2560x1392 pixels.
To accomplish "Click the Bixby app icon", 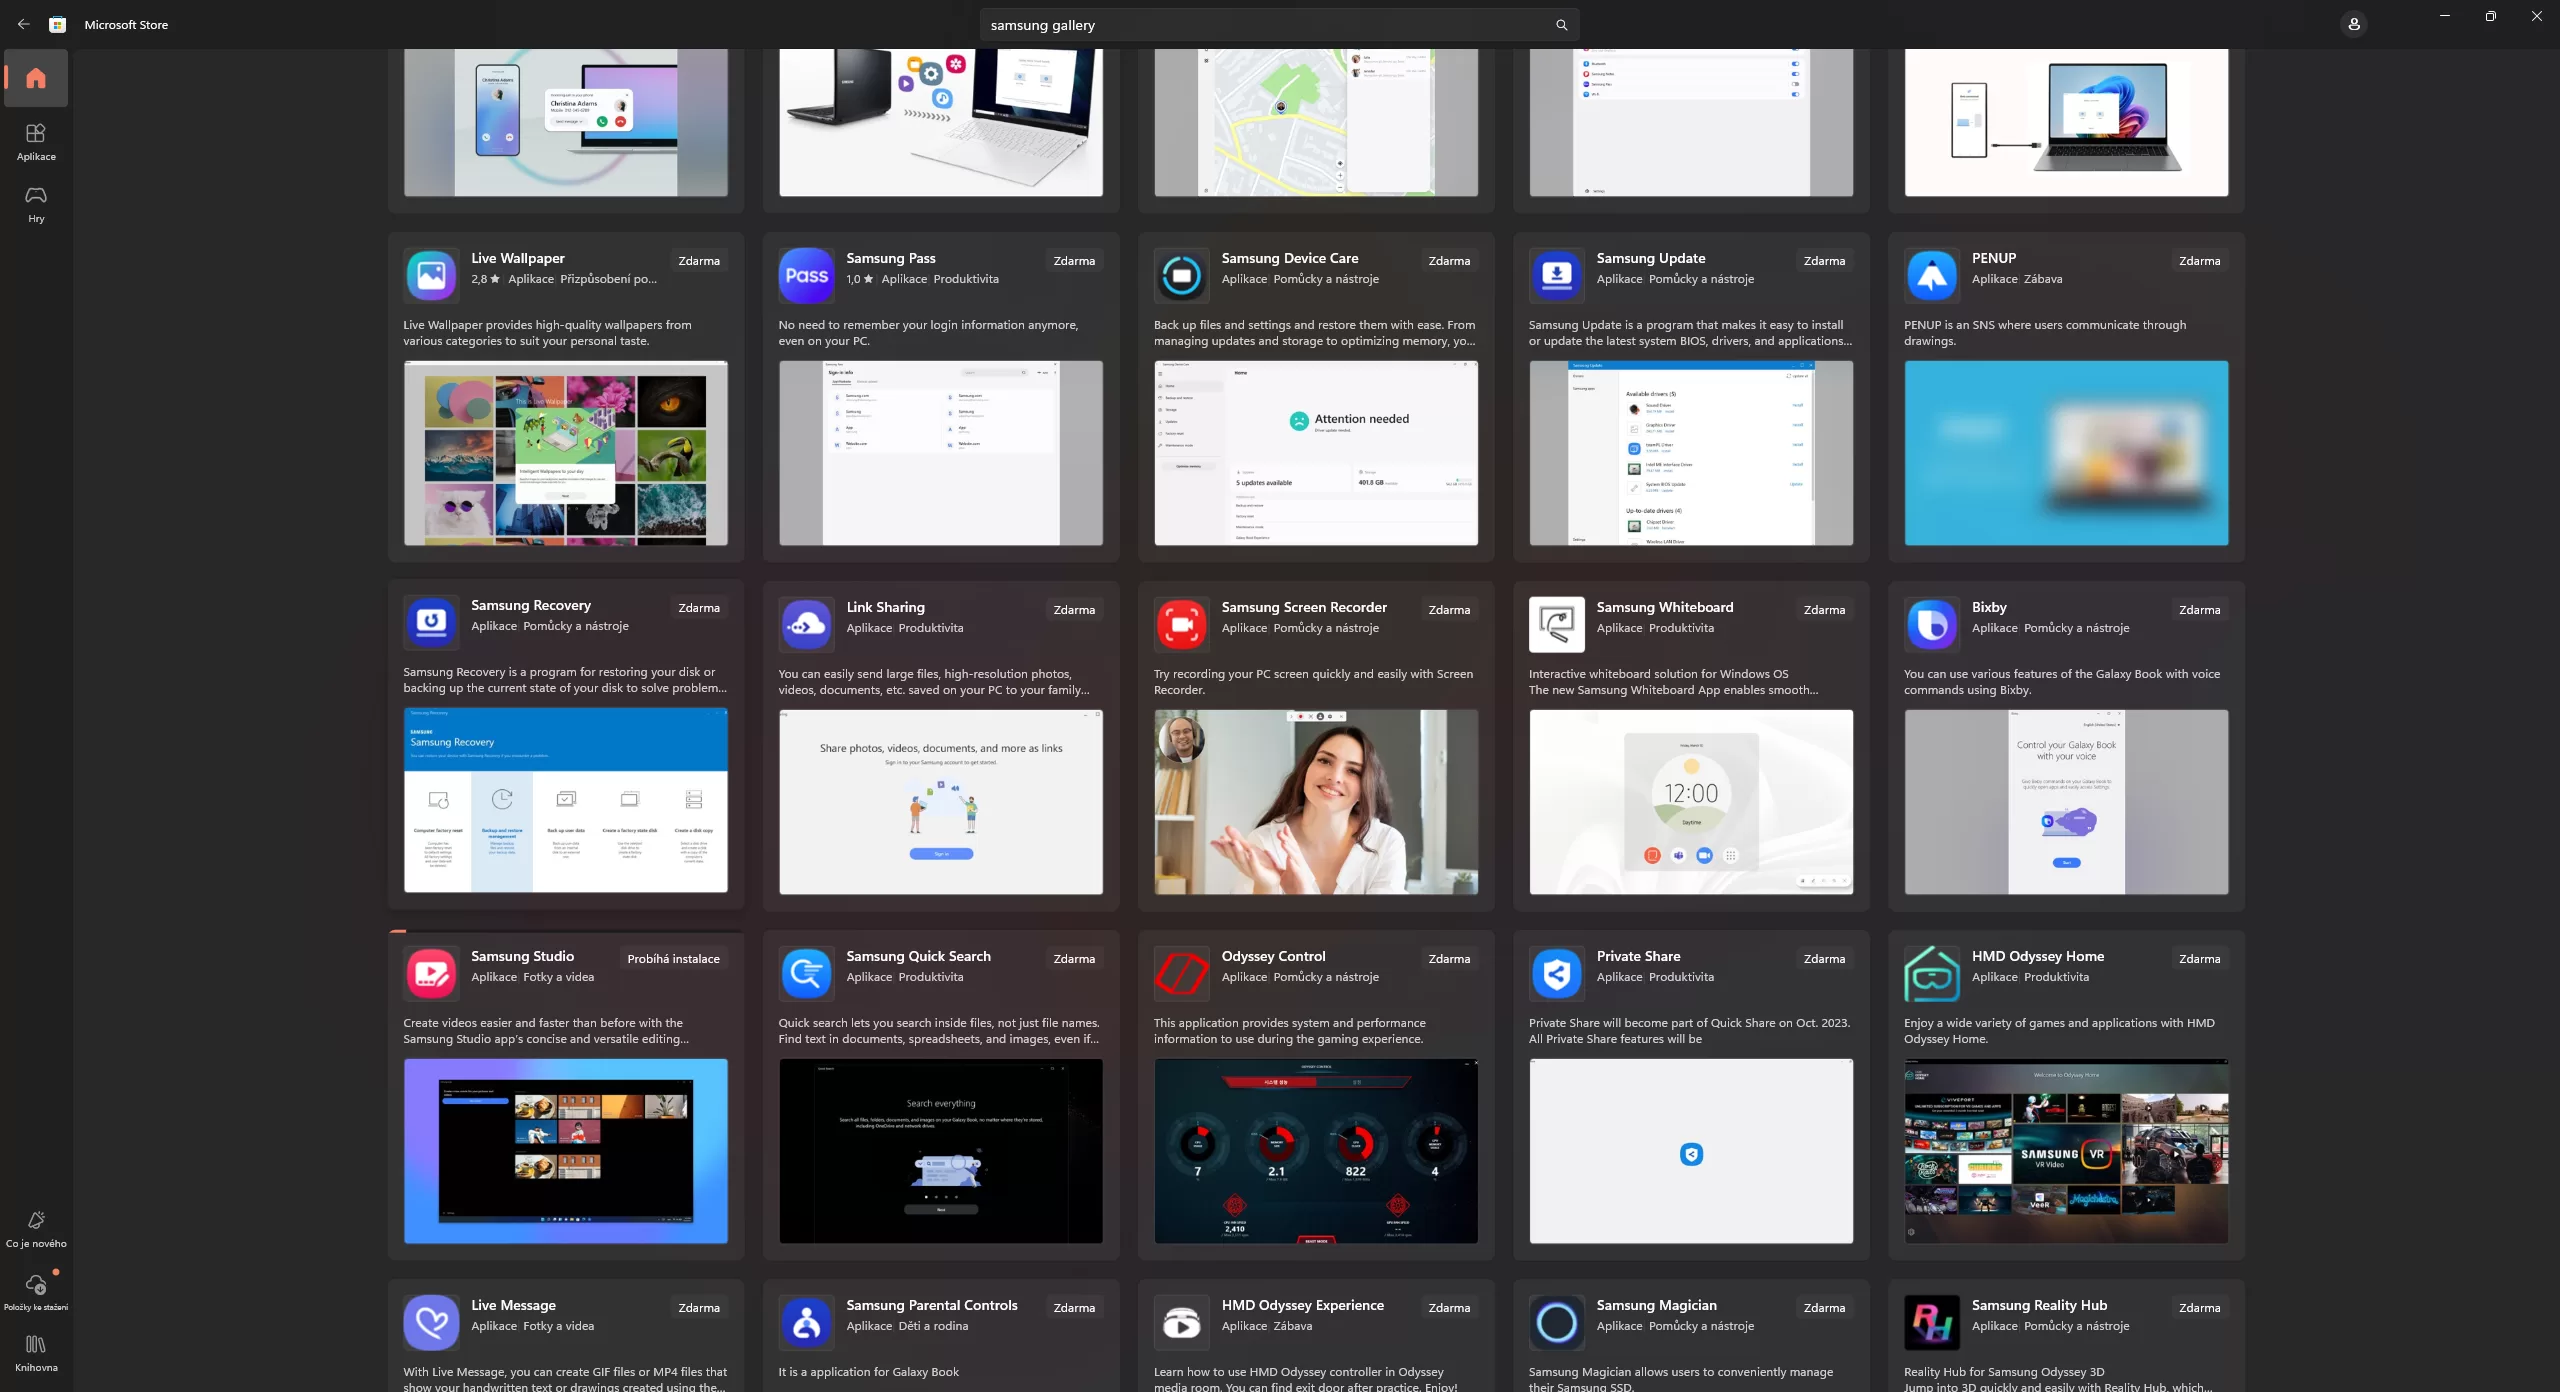I will (1931, 624).
